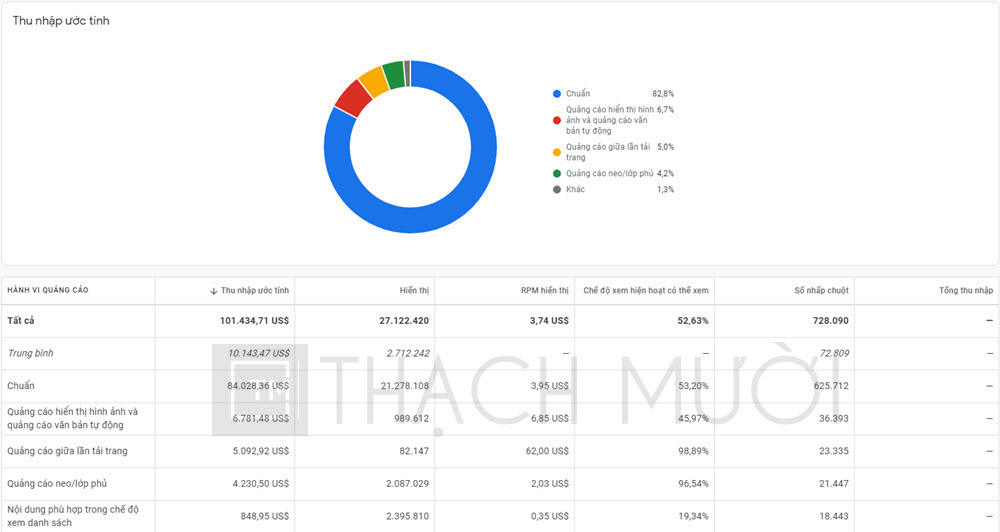
Task: Click the Chế độ xem hiện hoạt có thể xem header
Action: pos(646,291)
